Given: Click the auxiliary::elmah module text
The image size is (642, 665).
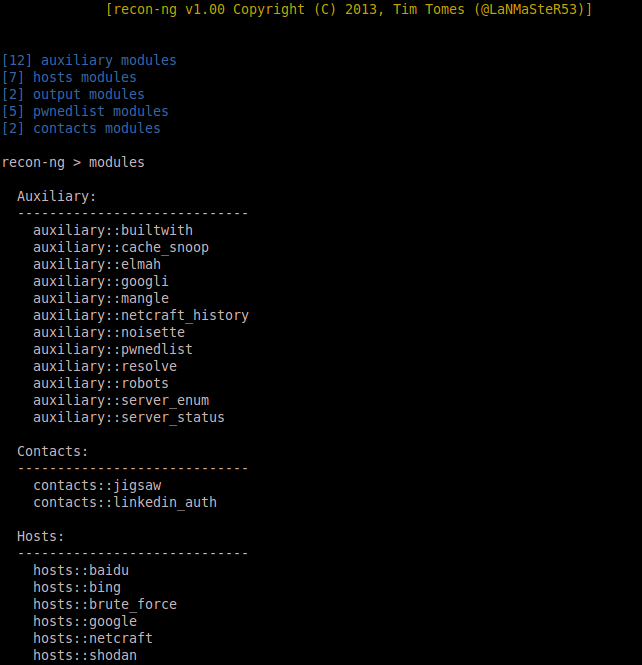Looking at the screenshot, I should point(97,264).
